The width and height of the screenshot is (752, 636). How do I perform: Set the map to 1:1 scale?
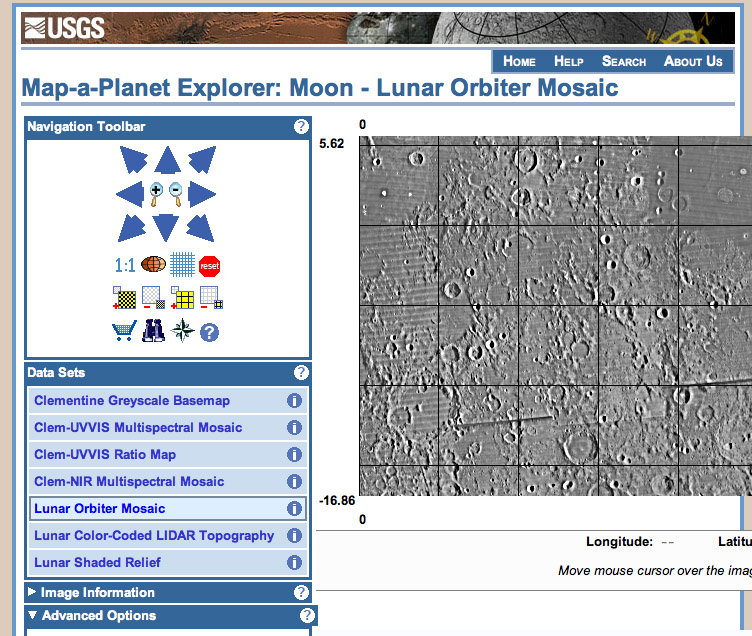click(125, 265)
